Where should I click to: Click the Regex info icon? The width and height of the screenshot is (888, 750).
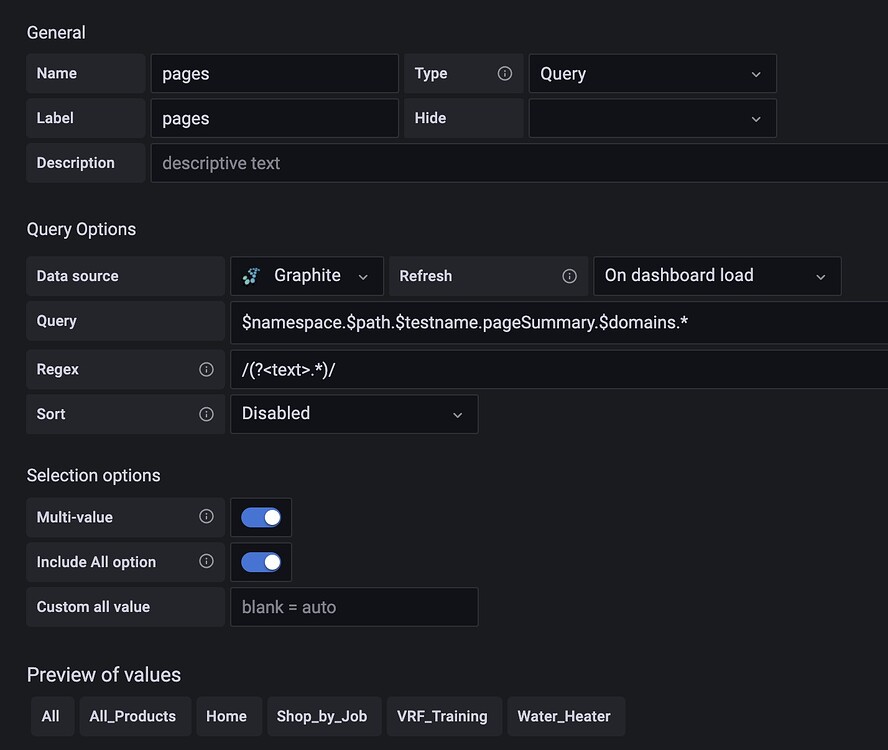pyautogui.click(x=207, y=368)
